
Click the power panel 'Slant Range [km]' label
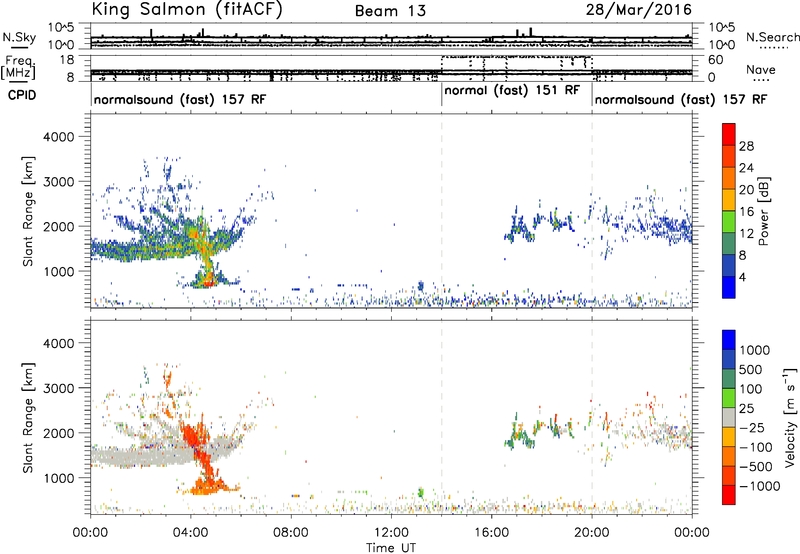click(28, 211)
